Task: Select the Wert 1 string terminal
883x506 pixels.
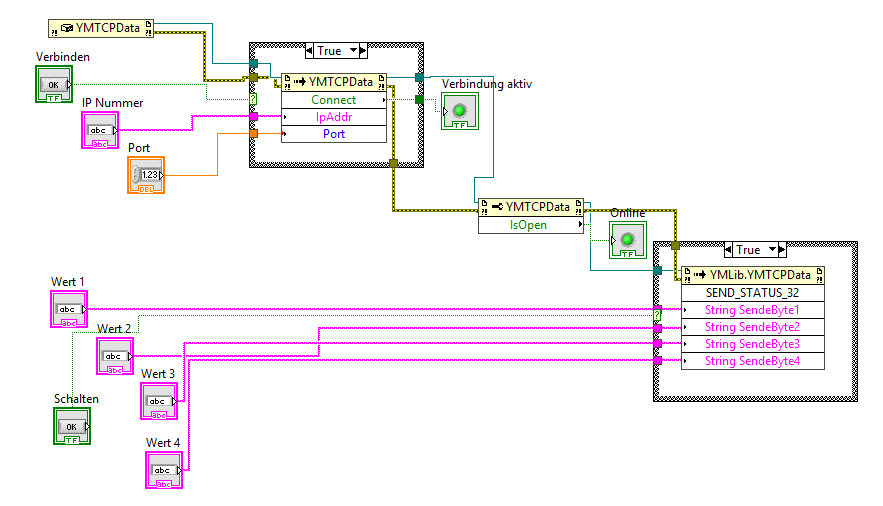Action: tap(69, 309)
